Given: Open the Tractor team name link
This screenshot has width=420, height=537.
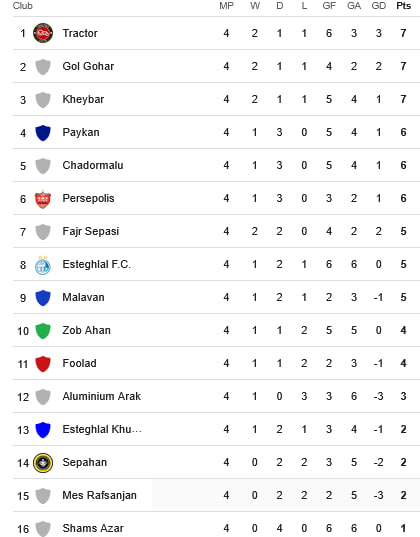Looking at the screenshot, I should point(80,33).
